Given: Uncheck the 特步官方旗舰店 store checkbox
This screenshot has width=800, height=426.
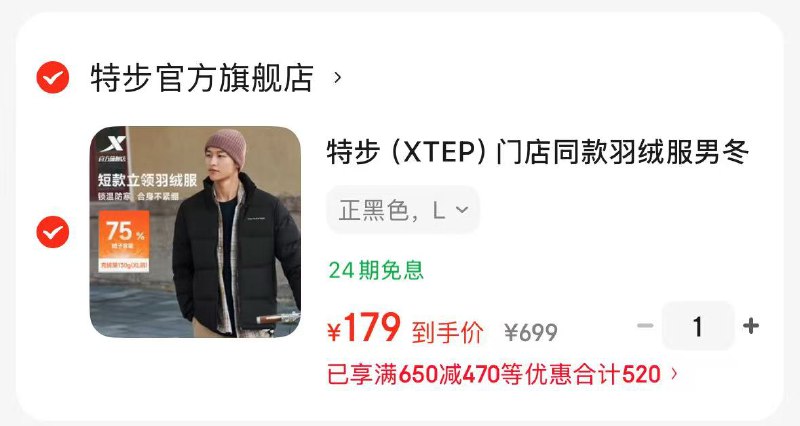Looking at the screenshot, I should (53, 78).
